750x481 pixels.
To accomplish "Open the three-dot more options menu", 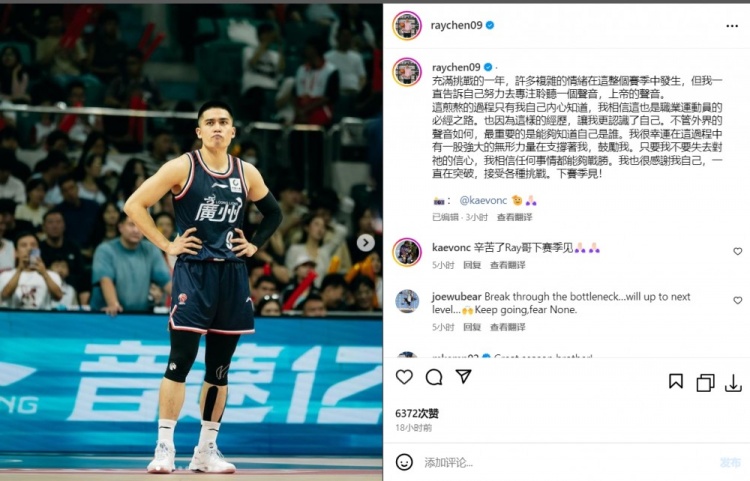I will 732,26.
